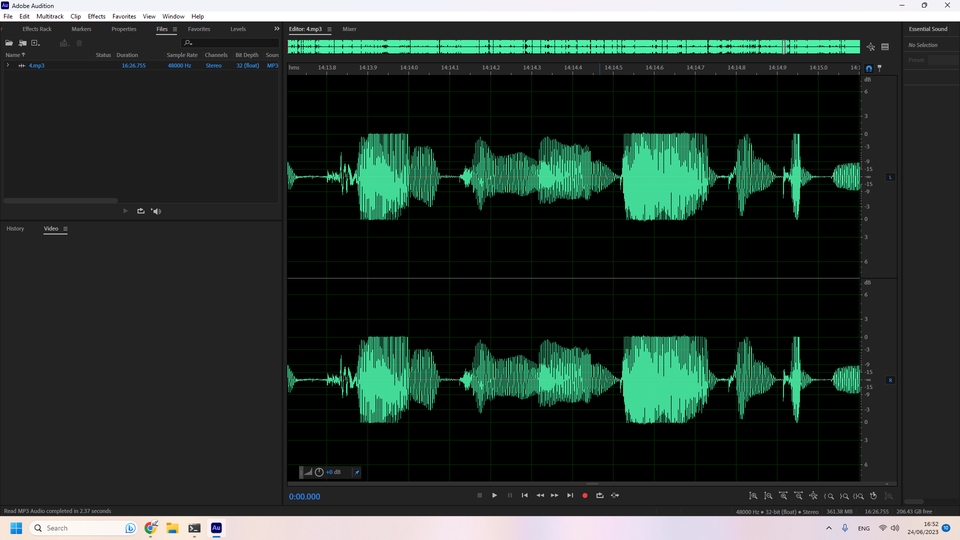Toggle Files panel loop playback
Screen dimensions: 960x540
(141, 211)
